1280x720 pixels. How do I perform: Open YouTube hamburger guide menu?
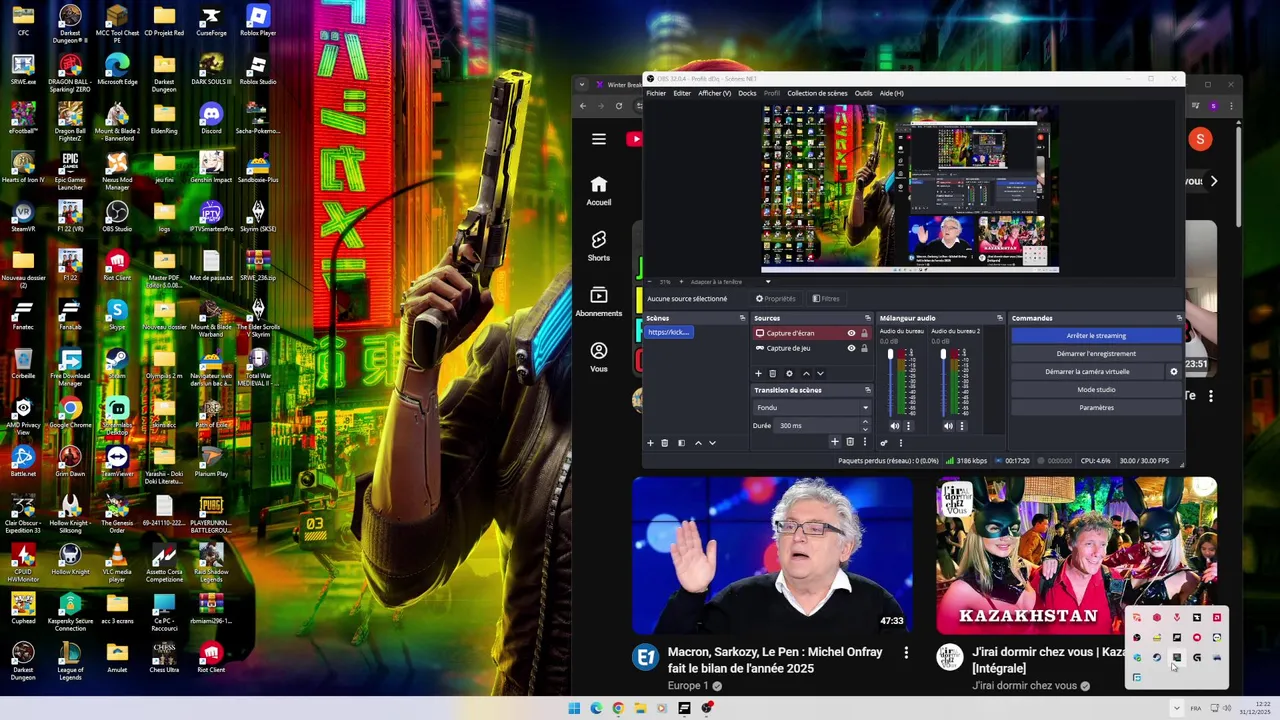599,139
